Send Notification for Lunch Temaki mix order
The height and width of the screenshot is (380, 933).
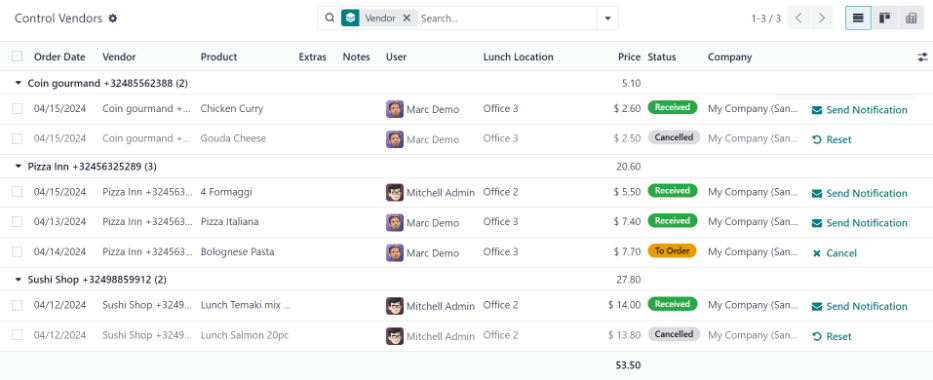(x=860, y=306)
